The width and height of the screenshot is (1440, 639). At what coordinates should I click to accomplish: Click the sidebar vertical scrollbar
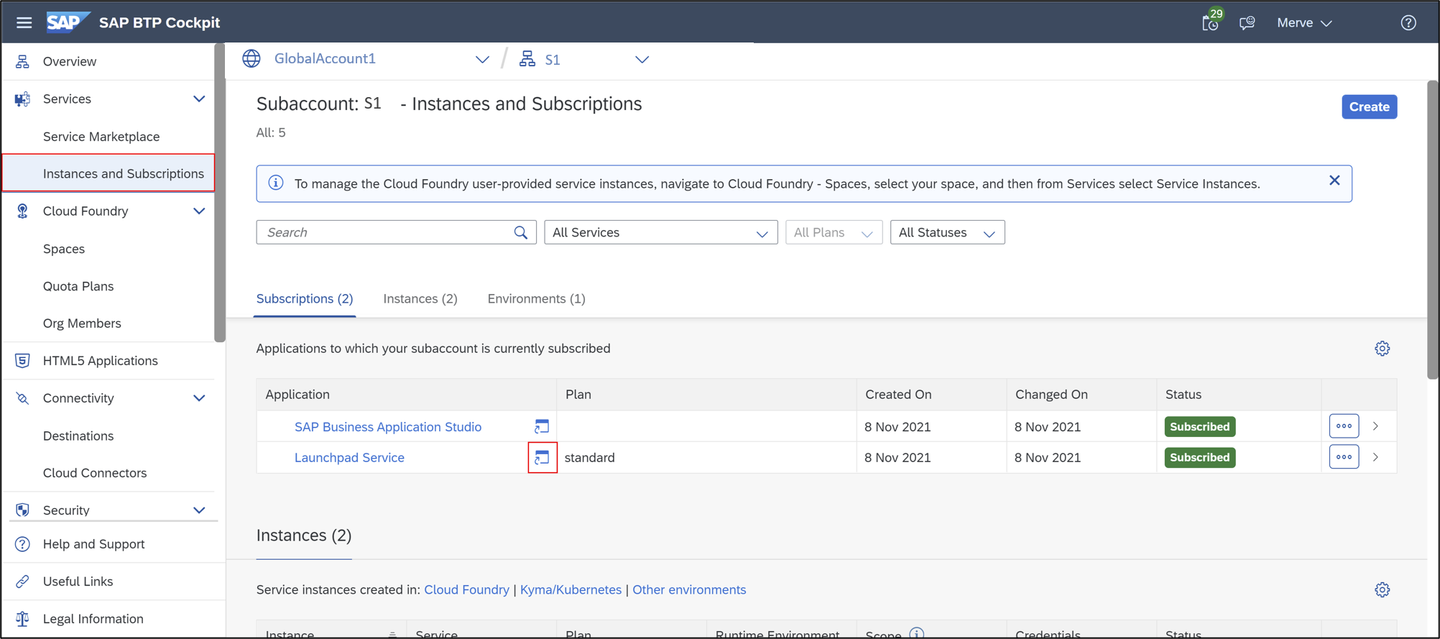click(220, 195)
